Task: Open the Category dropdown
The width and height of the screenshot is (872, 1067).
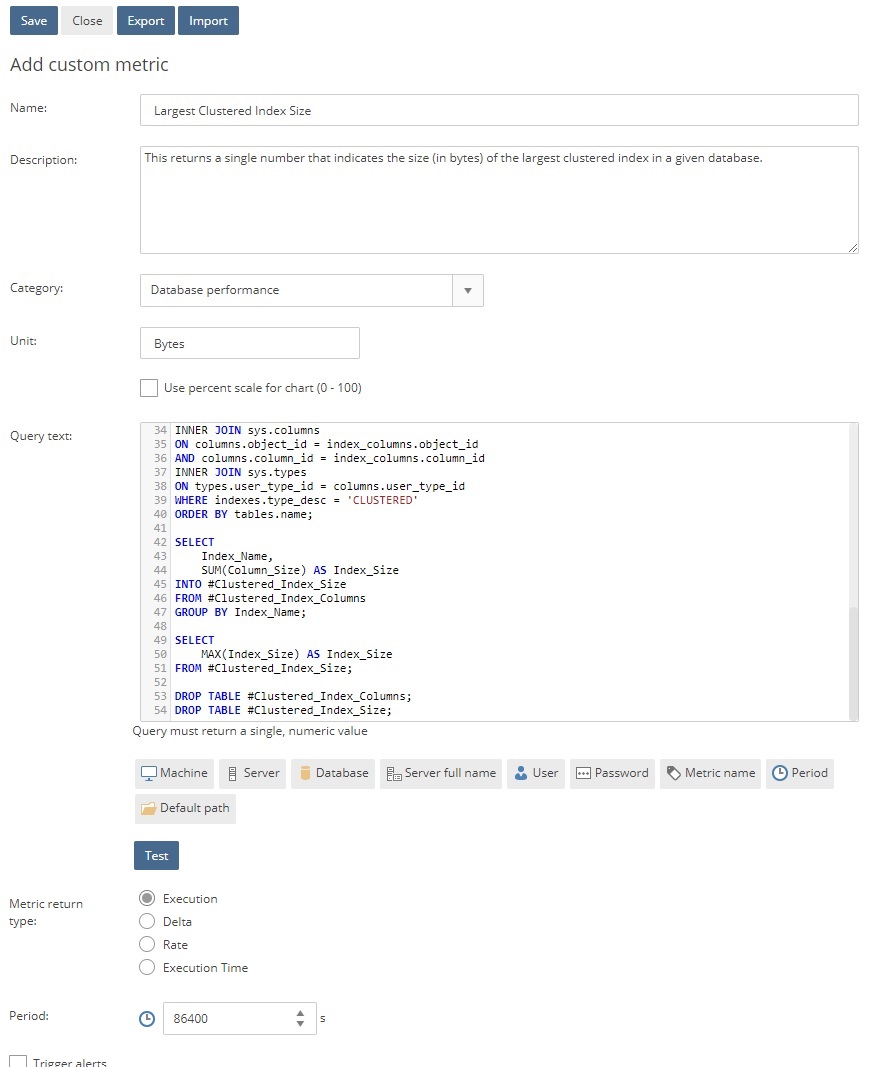Action: point(467,290)
